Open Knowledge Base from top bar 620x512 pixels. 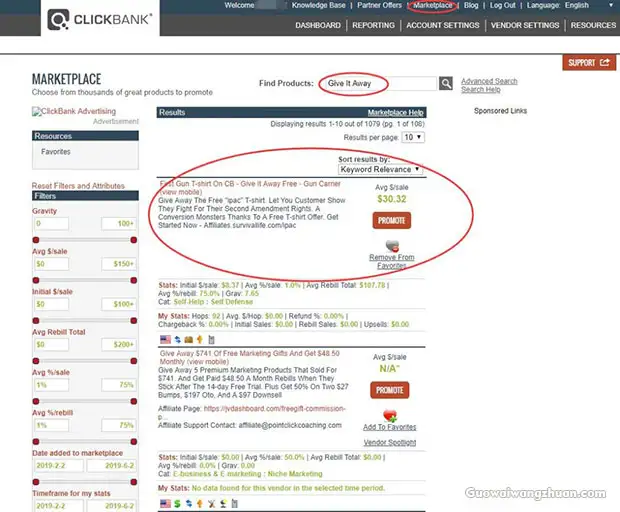(318, 5)
